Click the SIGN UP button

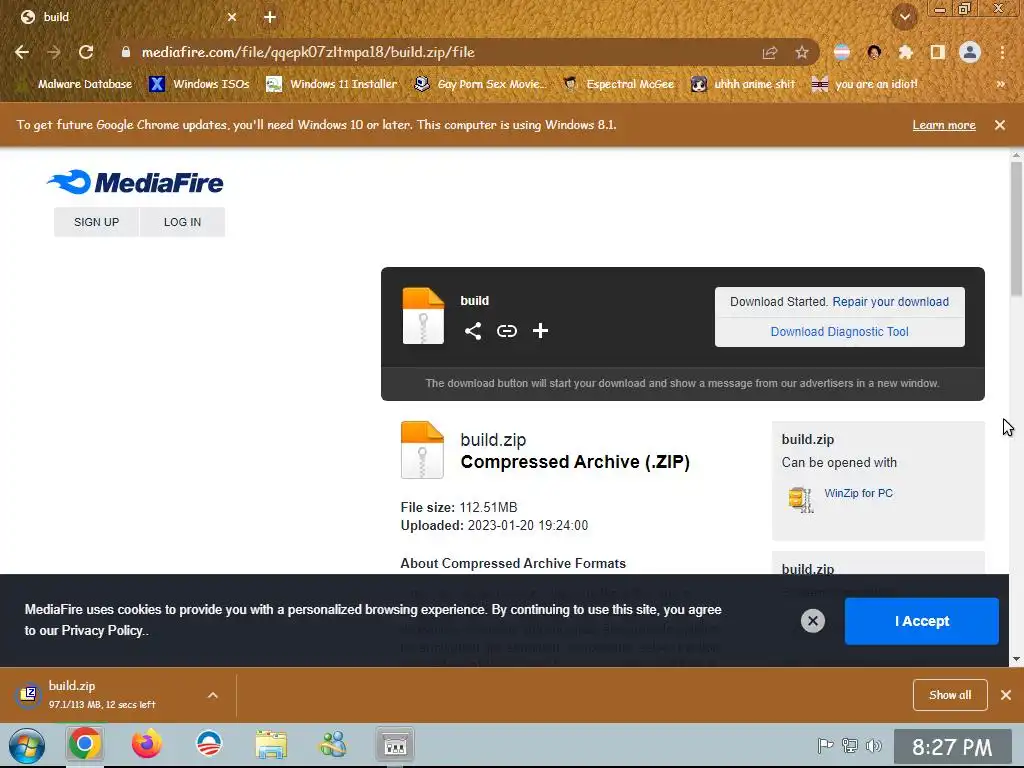click(x=96, y=222)
